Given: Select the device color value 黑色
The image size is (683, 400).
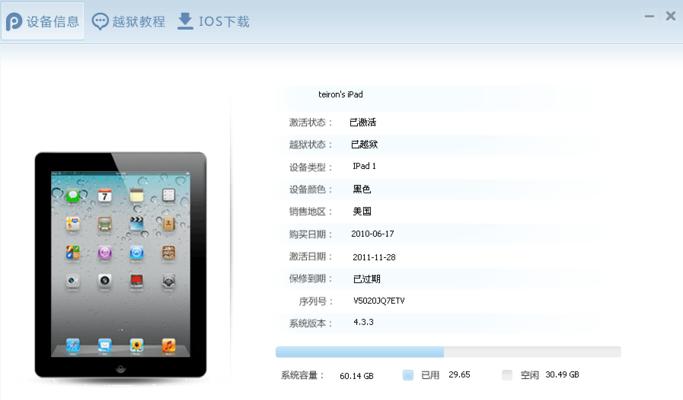Looking at the screenshot, I should [x=362, y=189].
